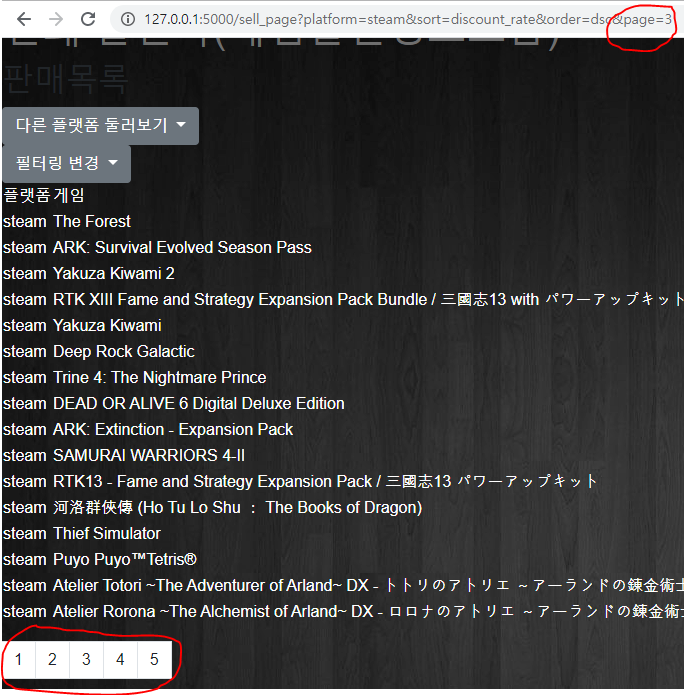Open the 다른 플랫폼 둘러보기 dropdown
The width and height of the screenshot is (684, 695).
click(x=101, y=125)
